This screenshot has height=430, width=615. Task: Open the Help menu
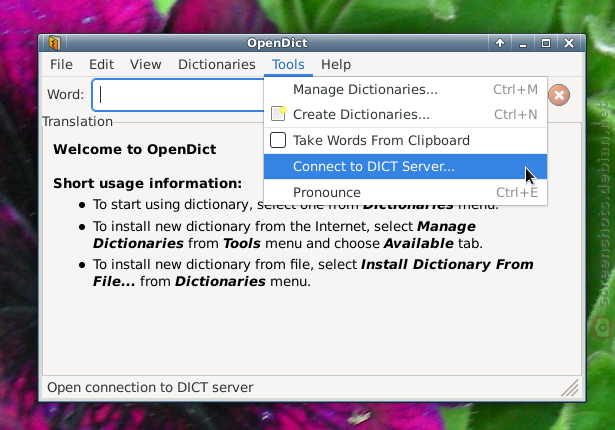(336, 64)
